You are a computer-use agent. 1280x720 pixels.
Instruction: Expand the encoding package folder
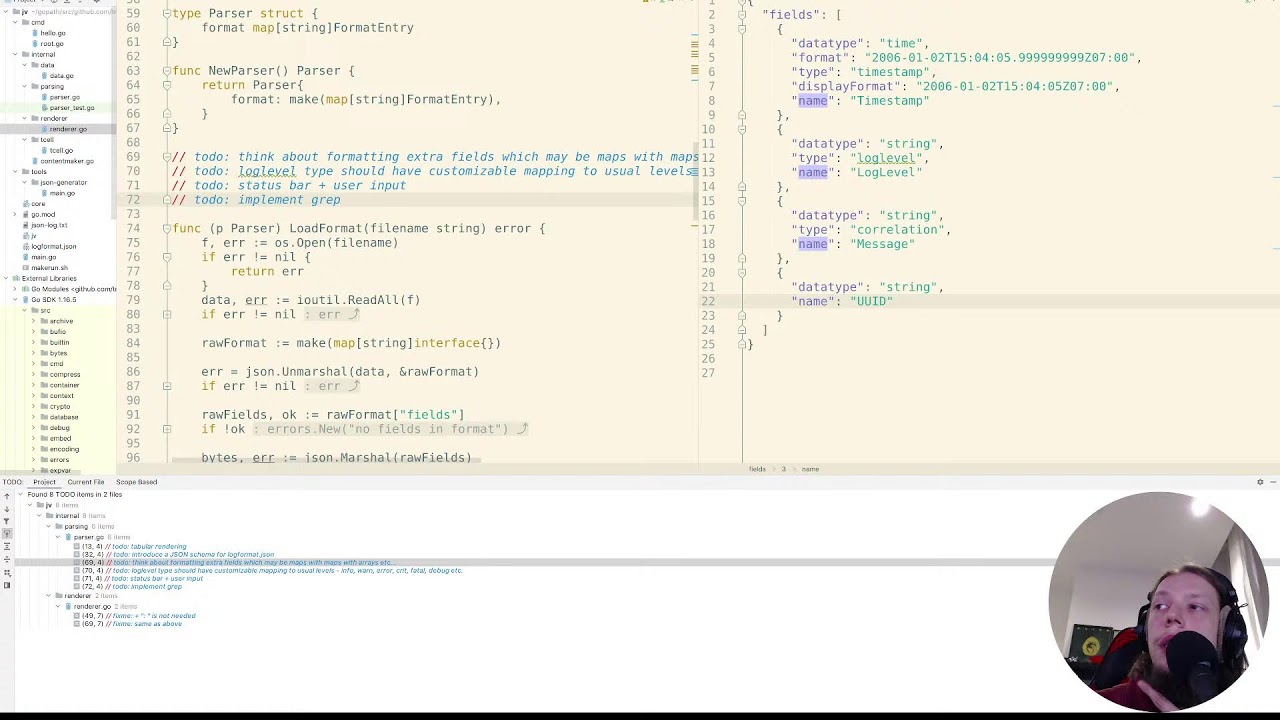point(34,449)
